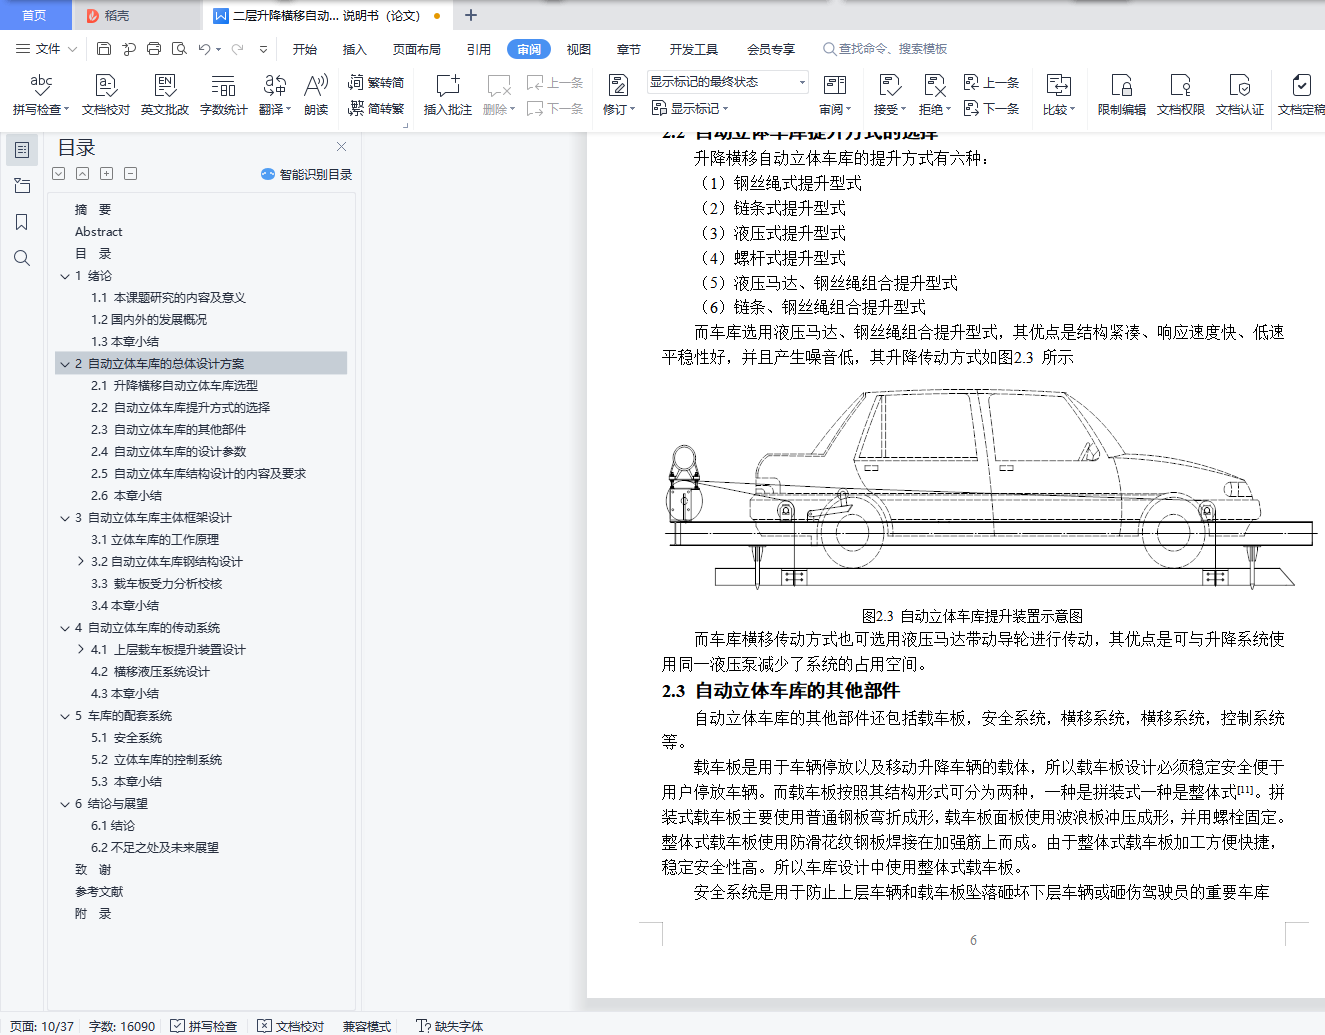The width and height of the screenshot is (1325, 1035).
Task: Click the plus box icon under 目录 title
Action: click(107, 174)
